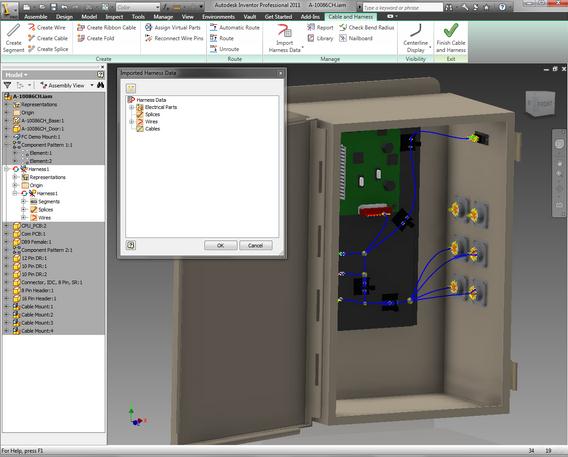
Task: Click help icon in Imported Harness Data dialog
Action: 131,246
